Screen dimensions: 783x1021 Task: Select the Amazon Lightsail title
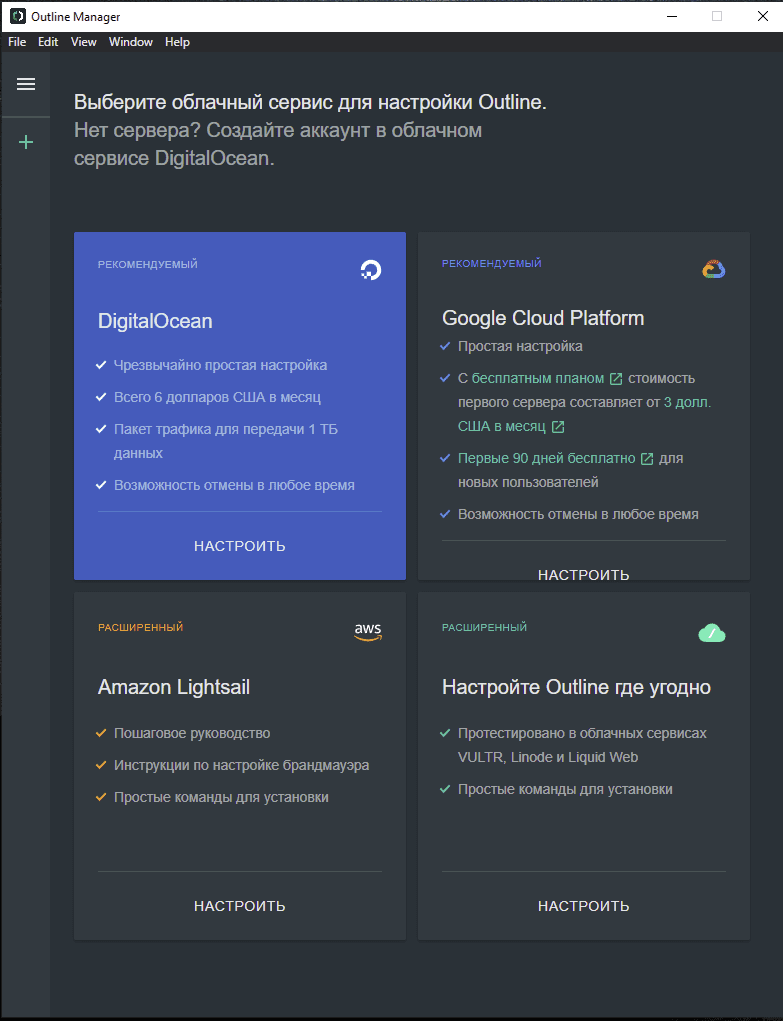[174, 687]
